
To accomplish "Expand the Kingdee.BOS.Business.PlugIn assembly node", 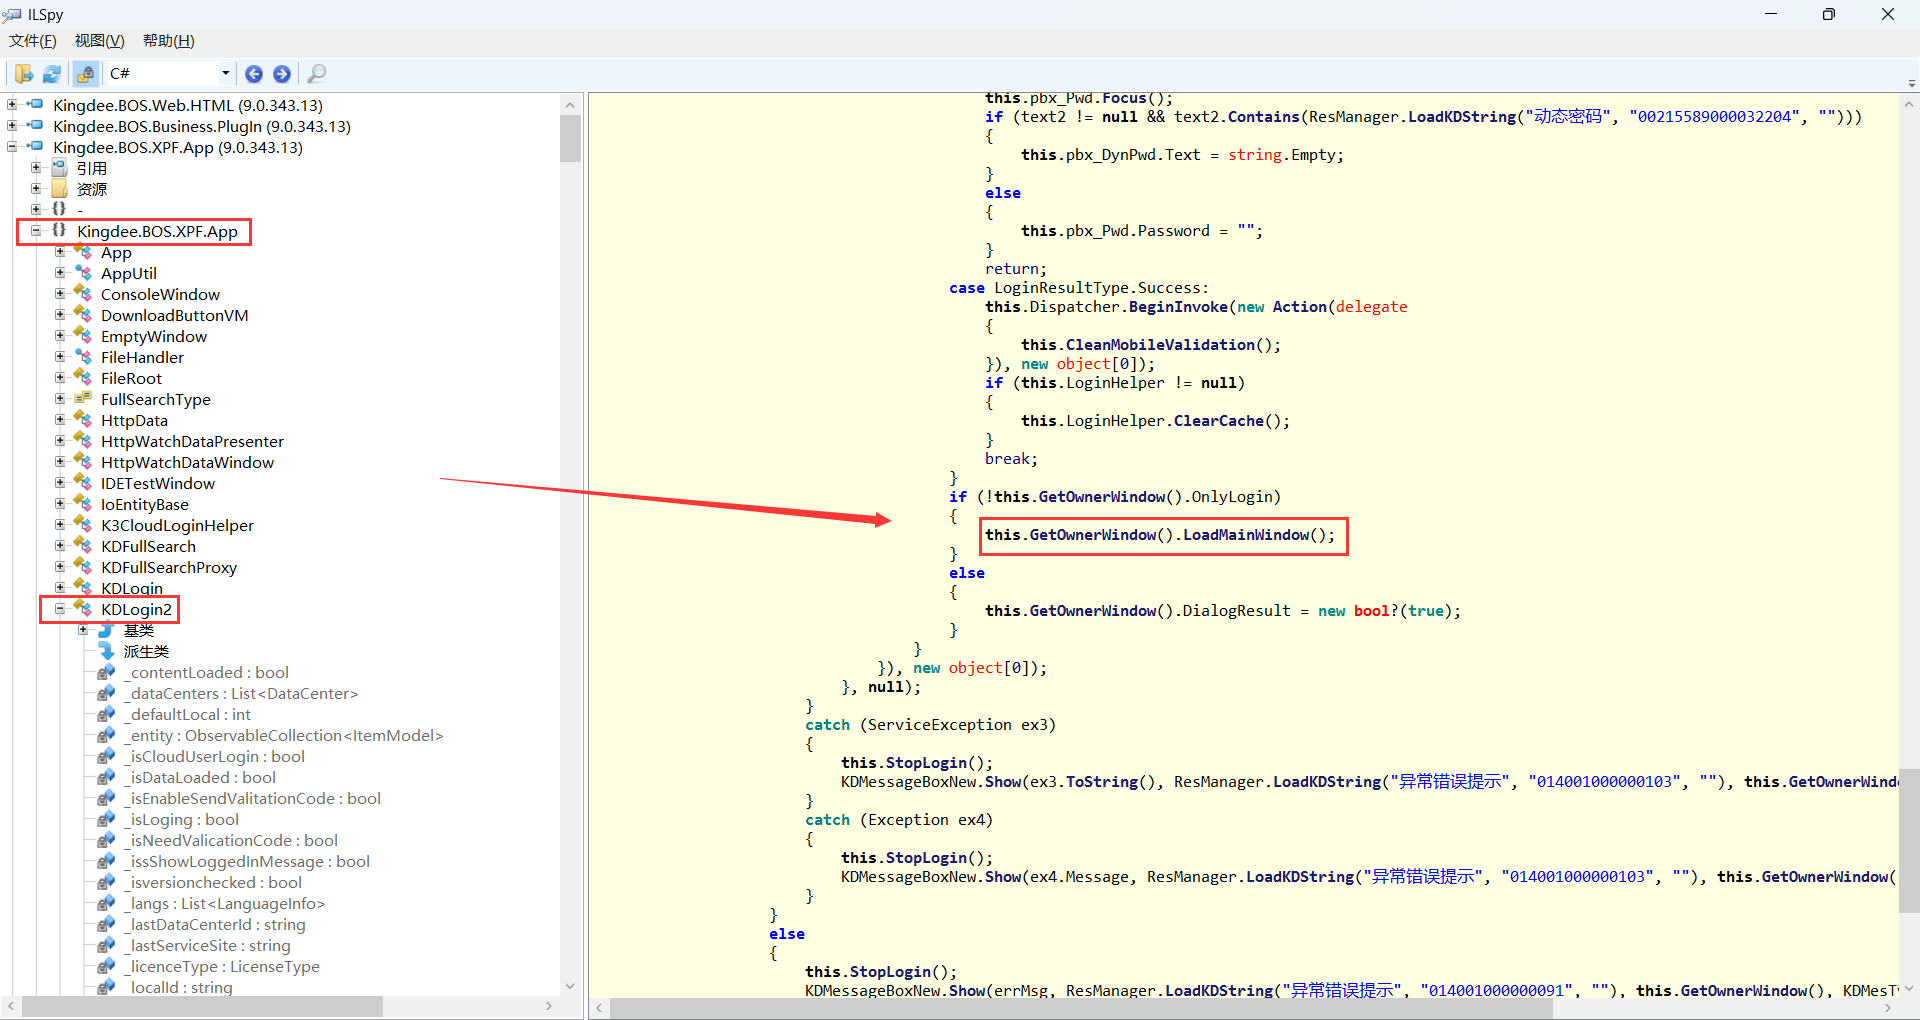I will coord(12,125).
